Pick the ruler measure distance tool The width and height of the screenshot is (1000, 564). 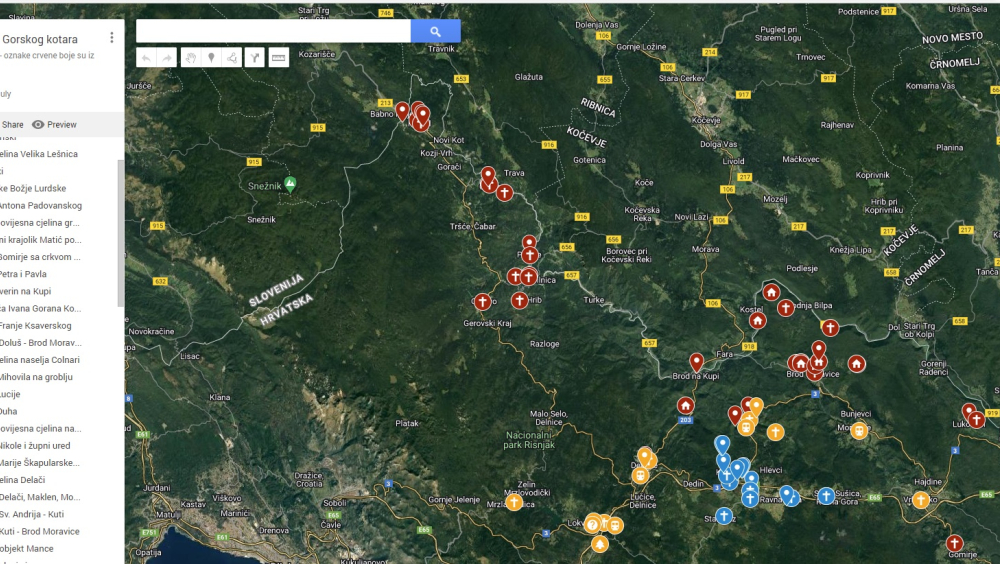pos(279,58)
